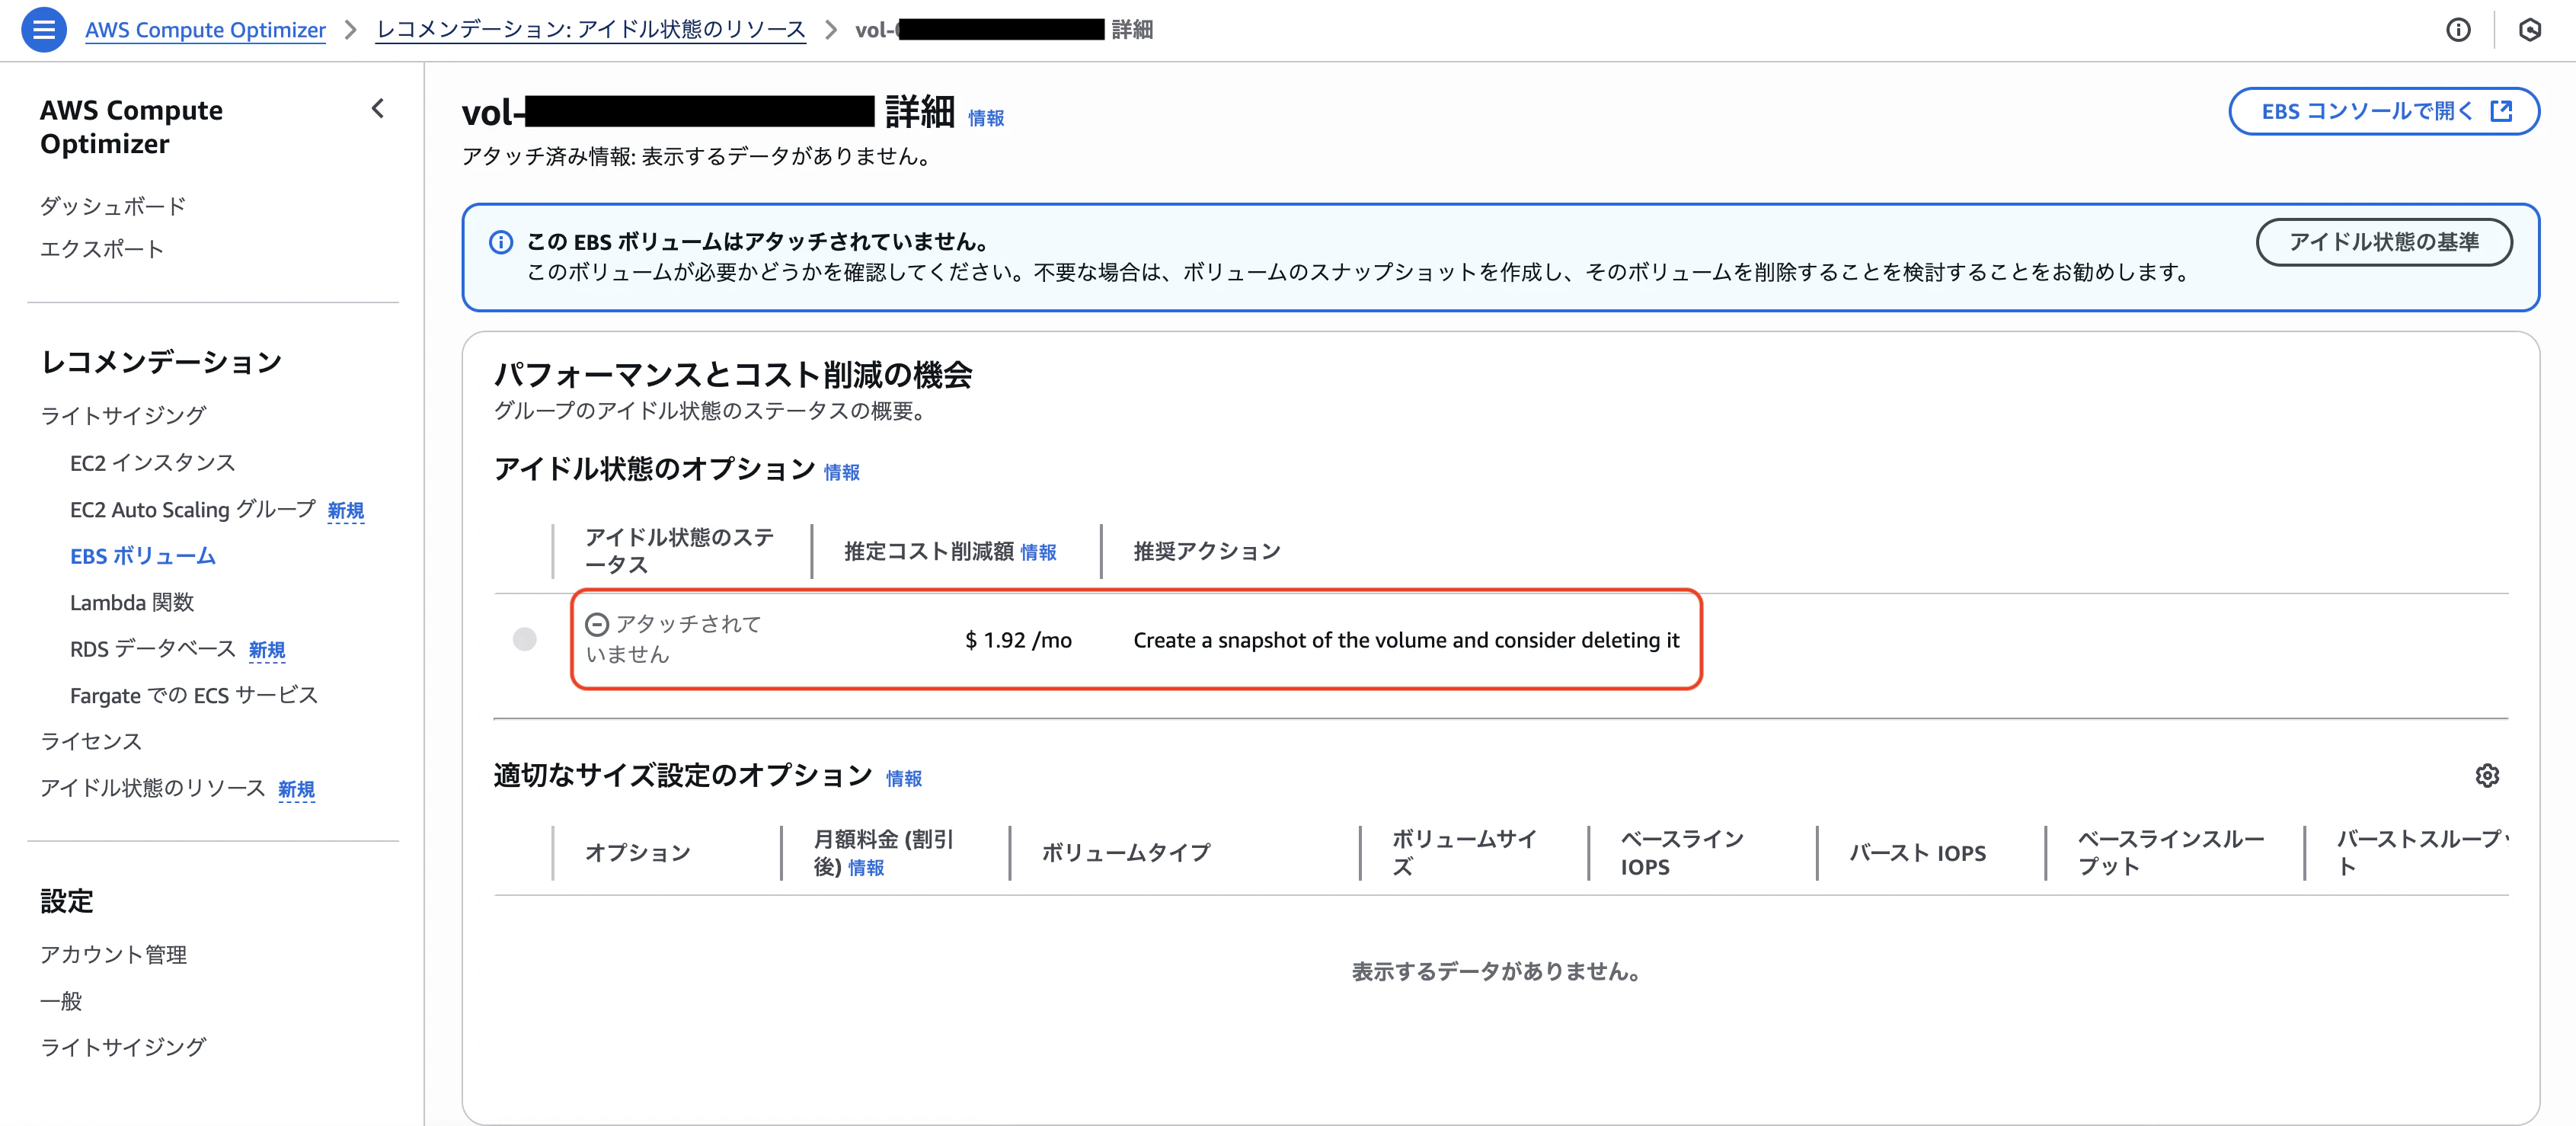The height and width of the screenshot is (1126, 2576).
Task: Select EC2 インスタンス in sidebar
Action: [153, 462]
